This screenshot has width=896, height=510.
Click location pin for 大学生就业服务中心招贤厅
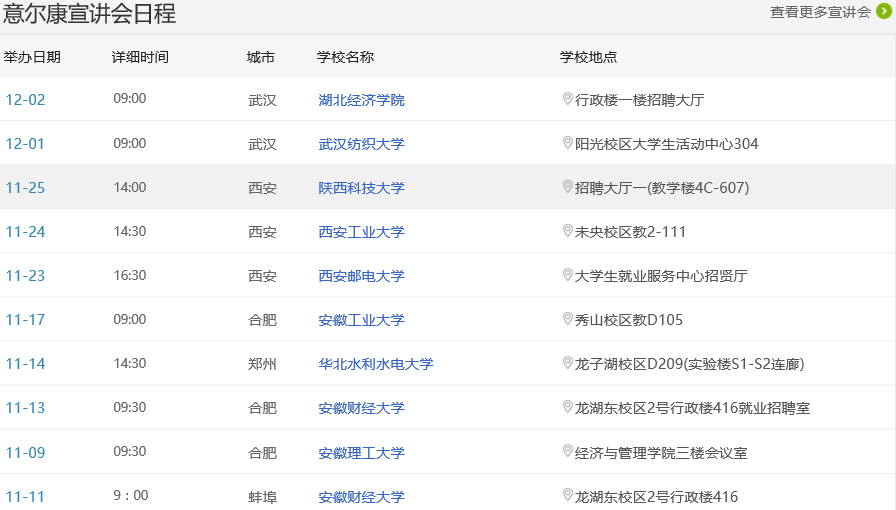pos(567,275)
